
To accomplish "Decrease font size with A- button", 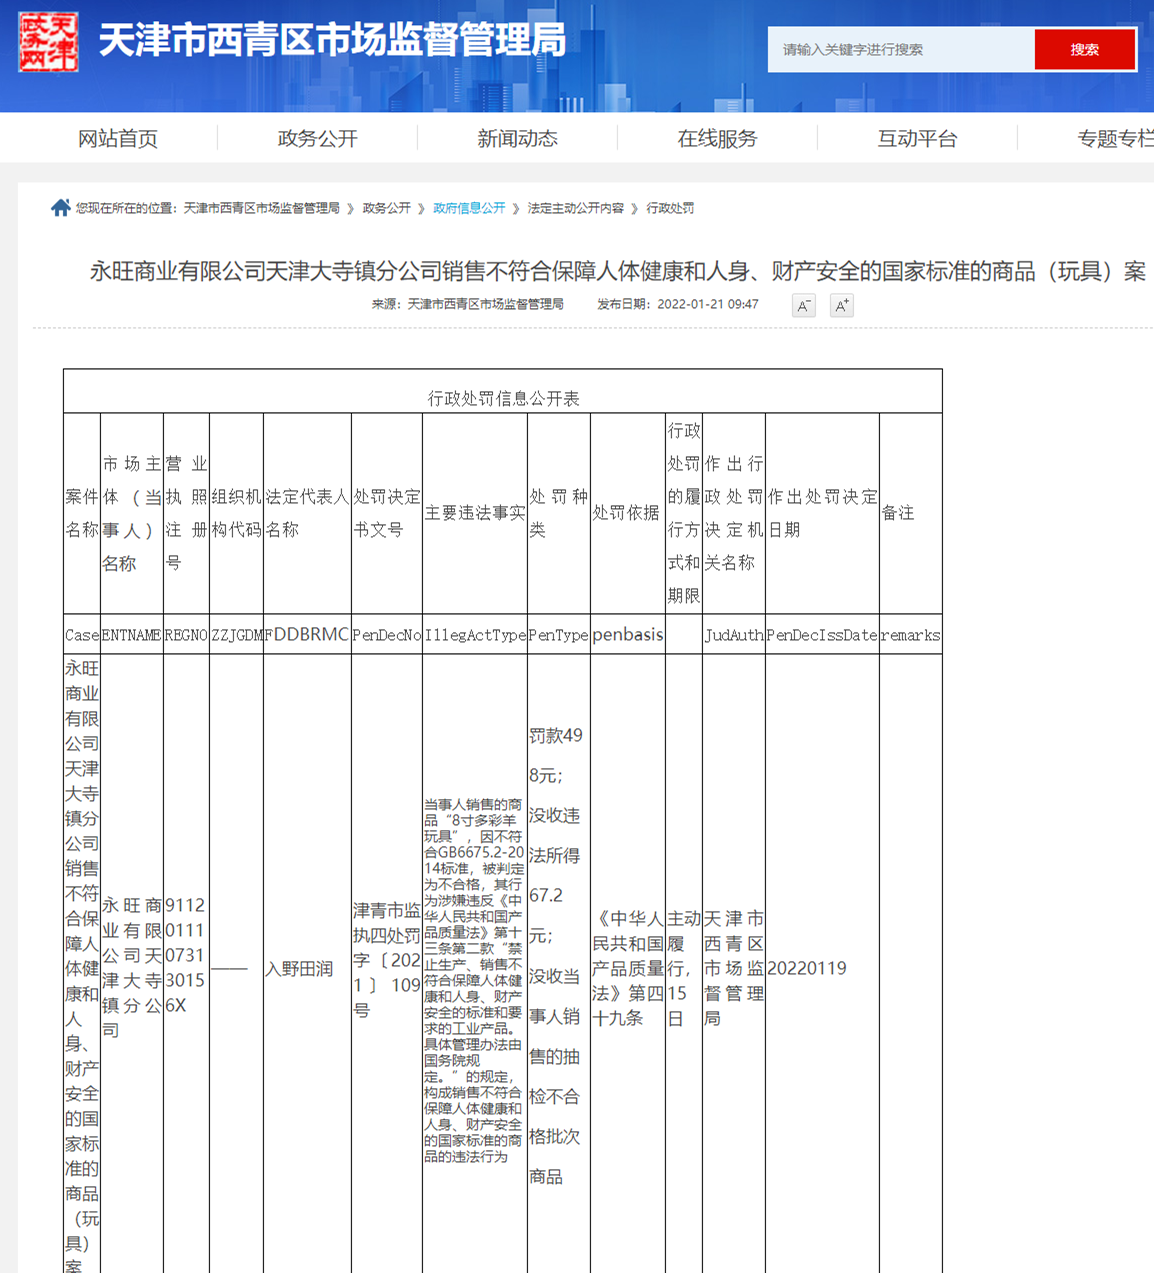I will (803, 306).
